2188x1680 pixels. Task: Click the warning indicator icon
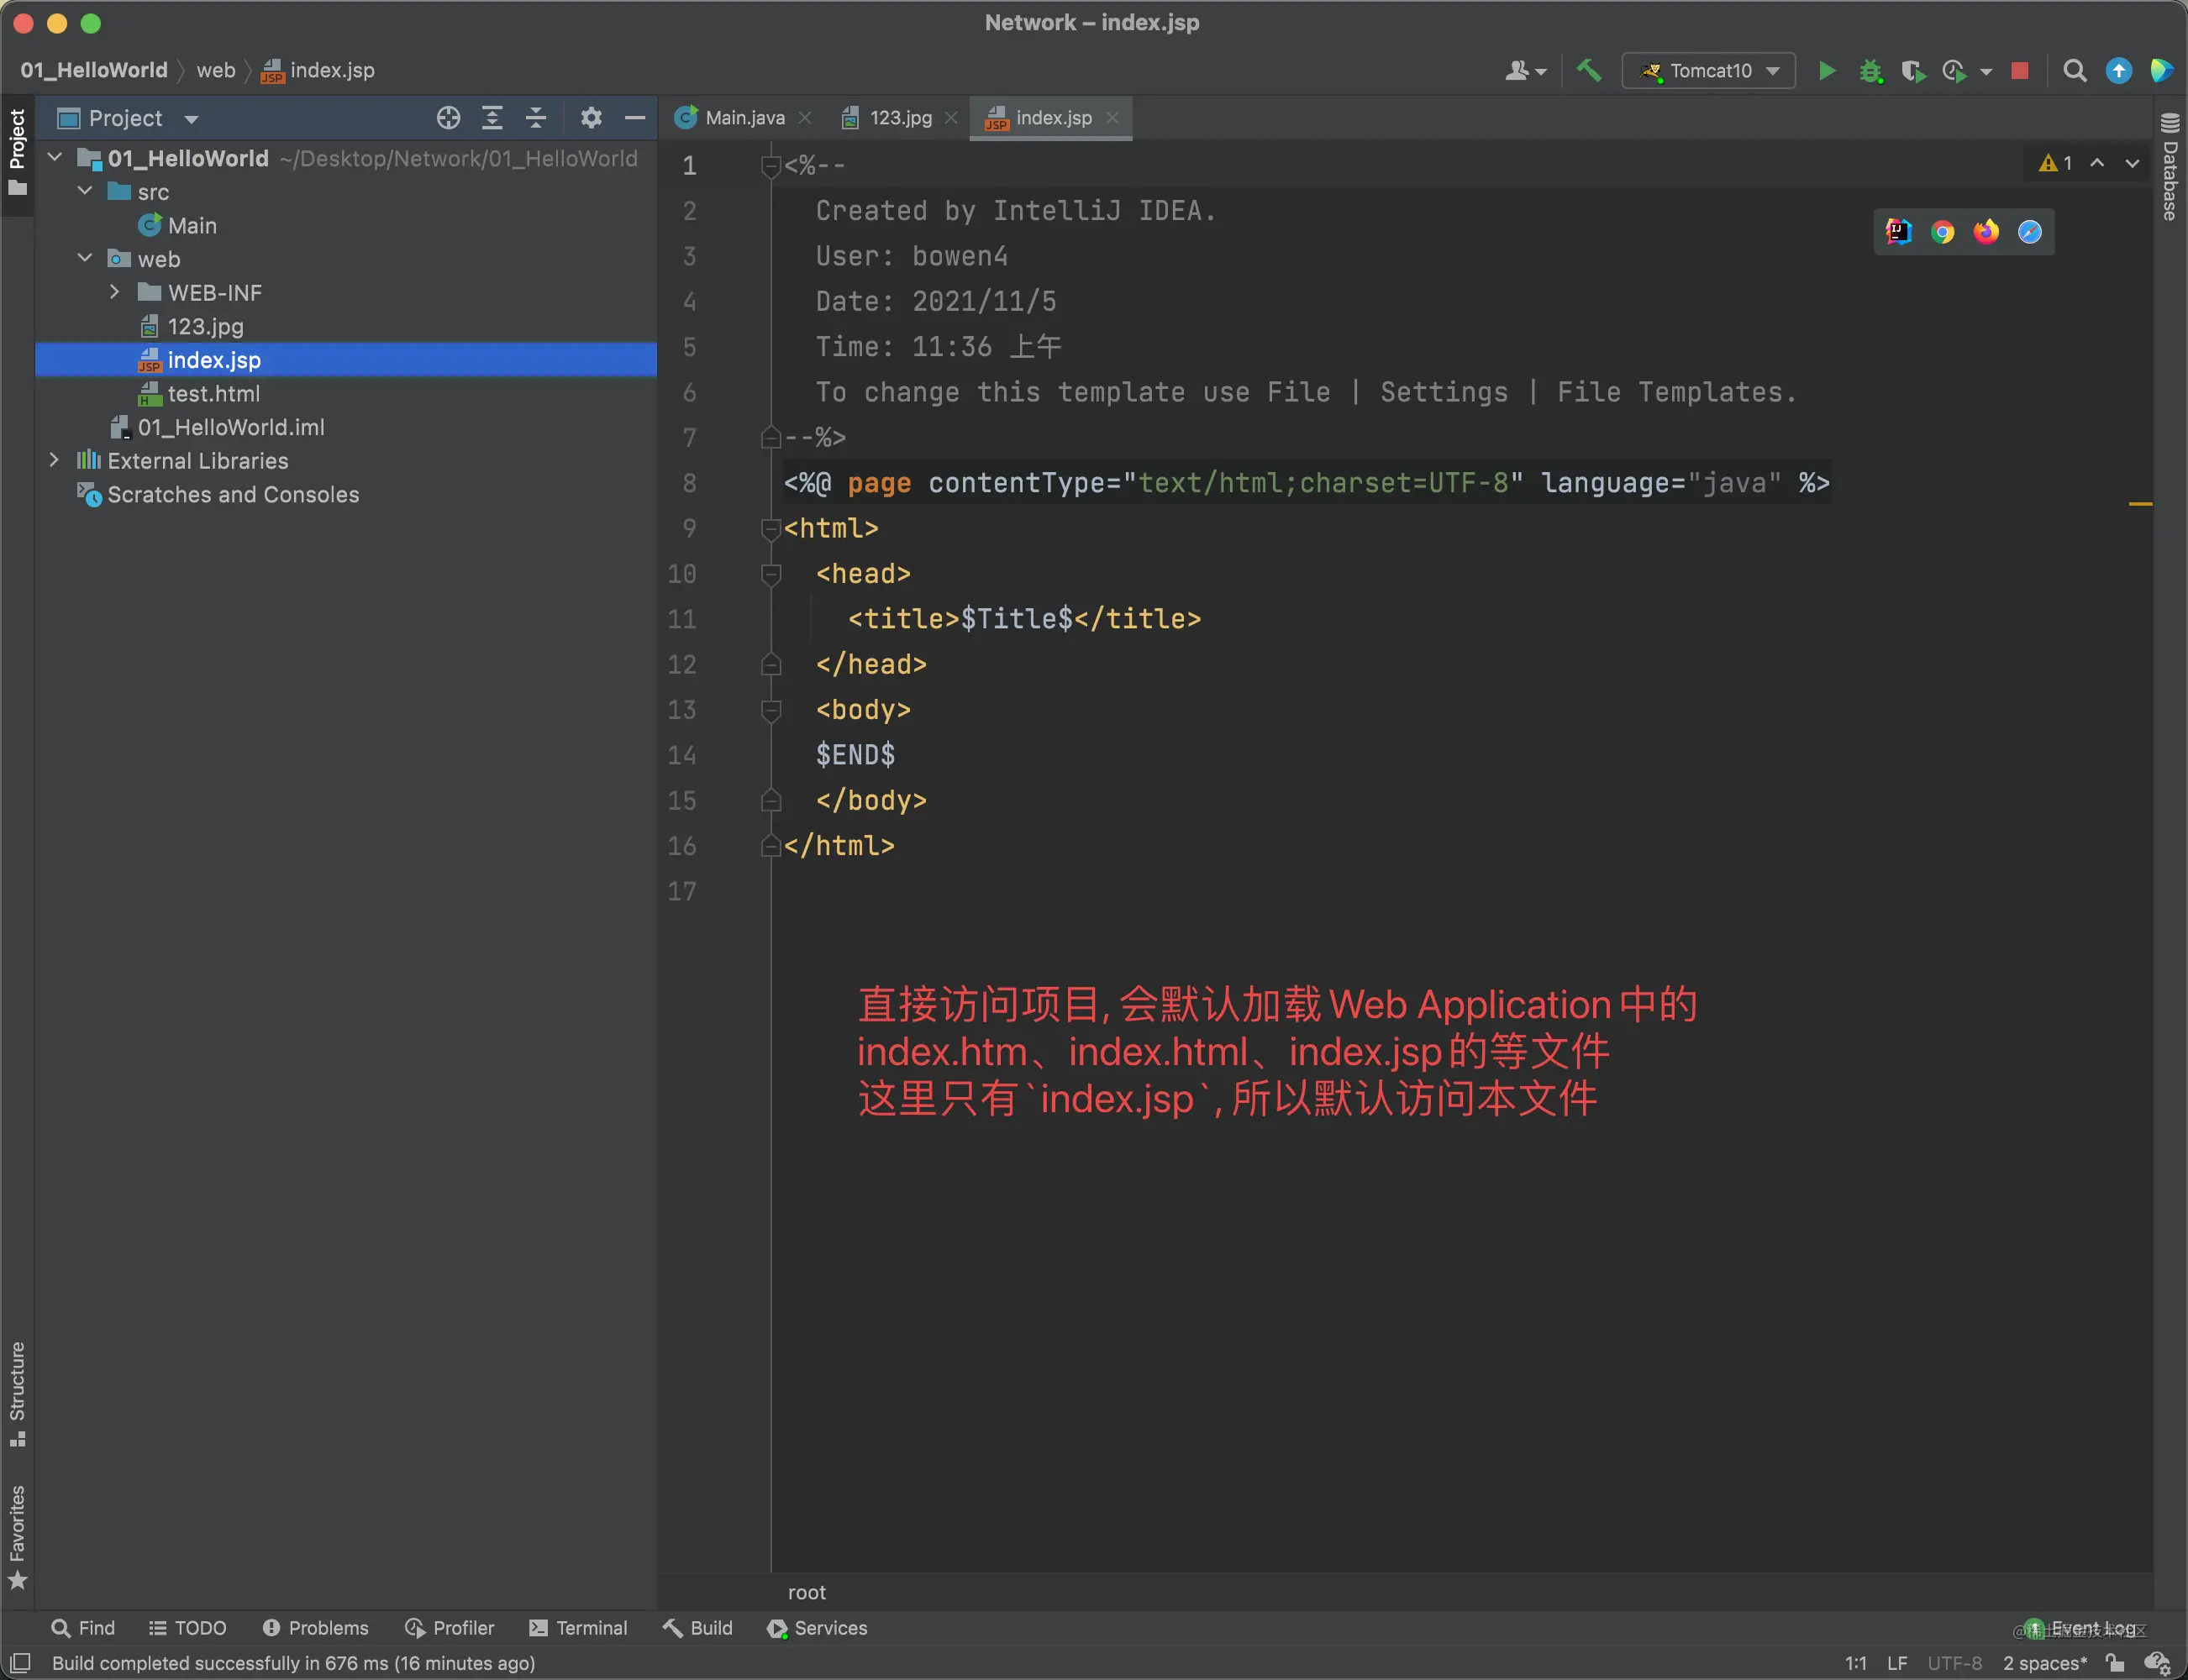tap(2055, 163)
